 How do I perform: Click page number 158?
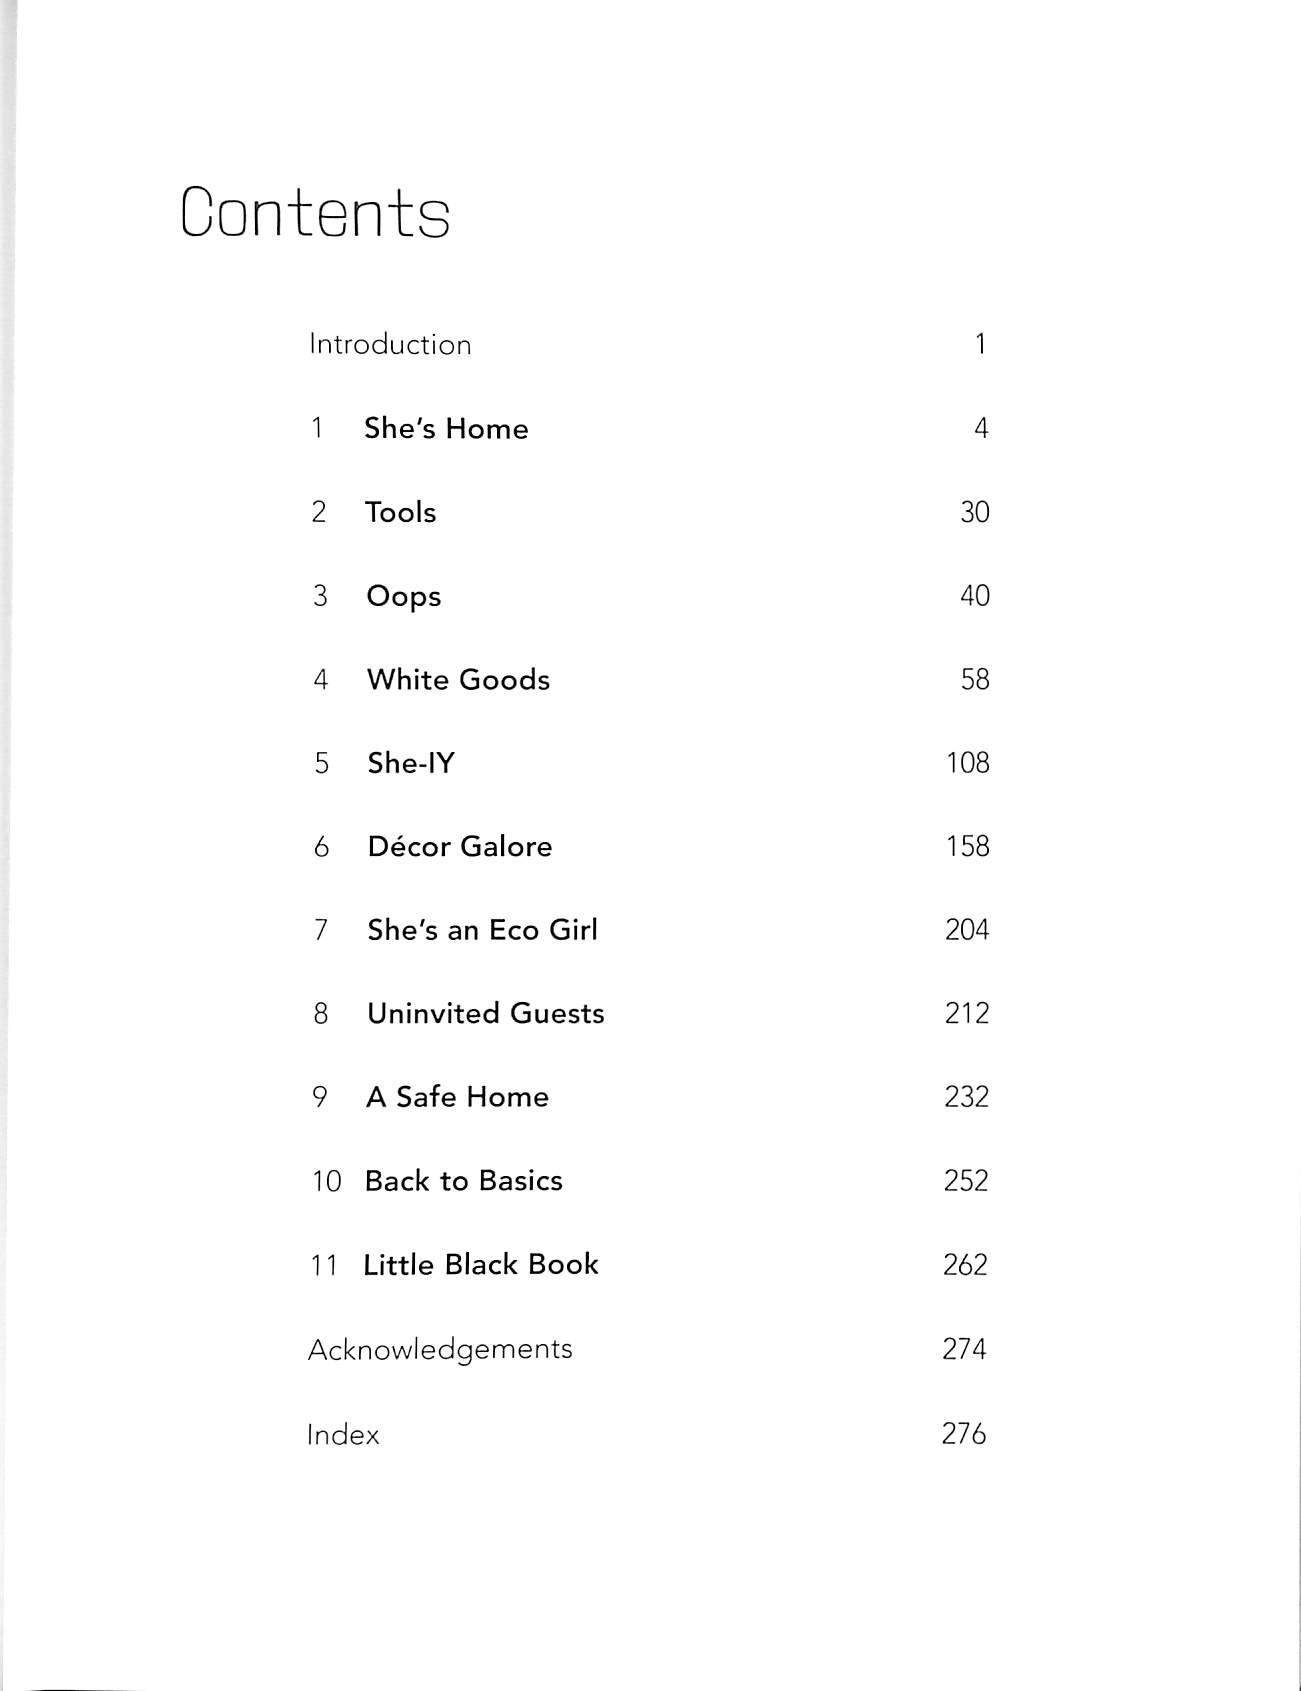(x=967, y=847)
